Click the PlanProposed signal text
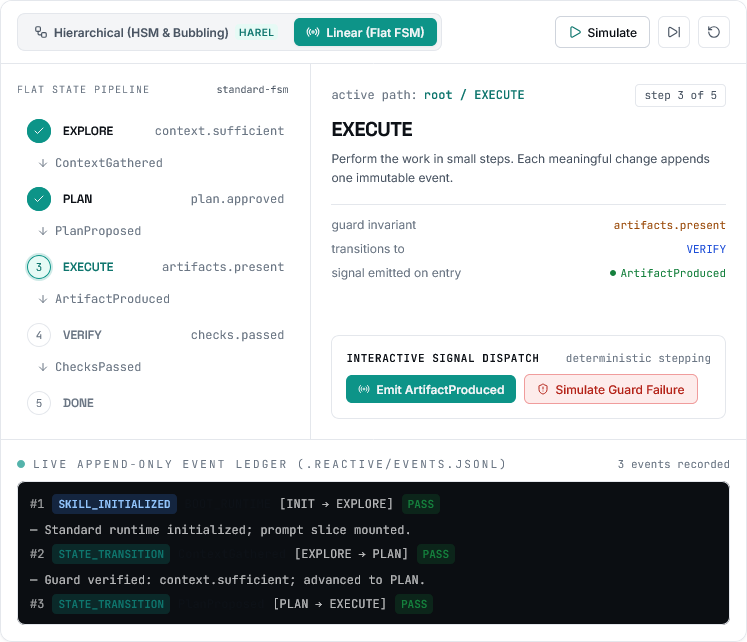The height and width of the screenshot is (642, 747). click(98, 231)
